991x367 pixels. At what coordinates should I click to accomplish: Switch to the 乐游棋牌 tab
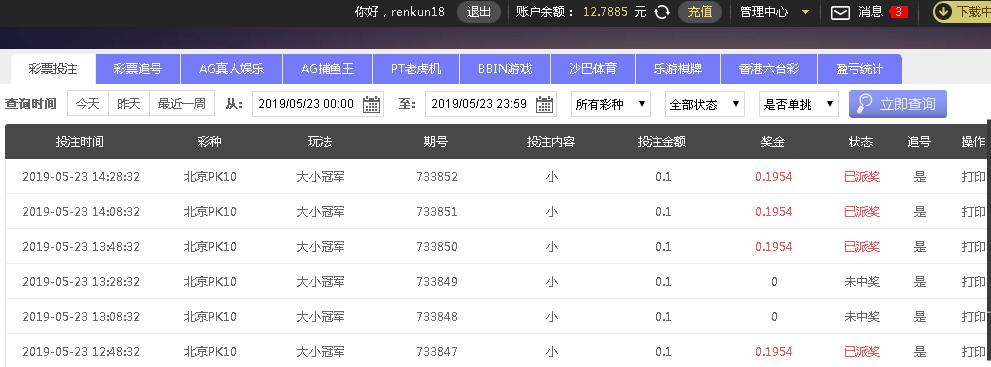[678, 69]
